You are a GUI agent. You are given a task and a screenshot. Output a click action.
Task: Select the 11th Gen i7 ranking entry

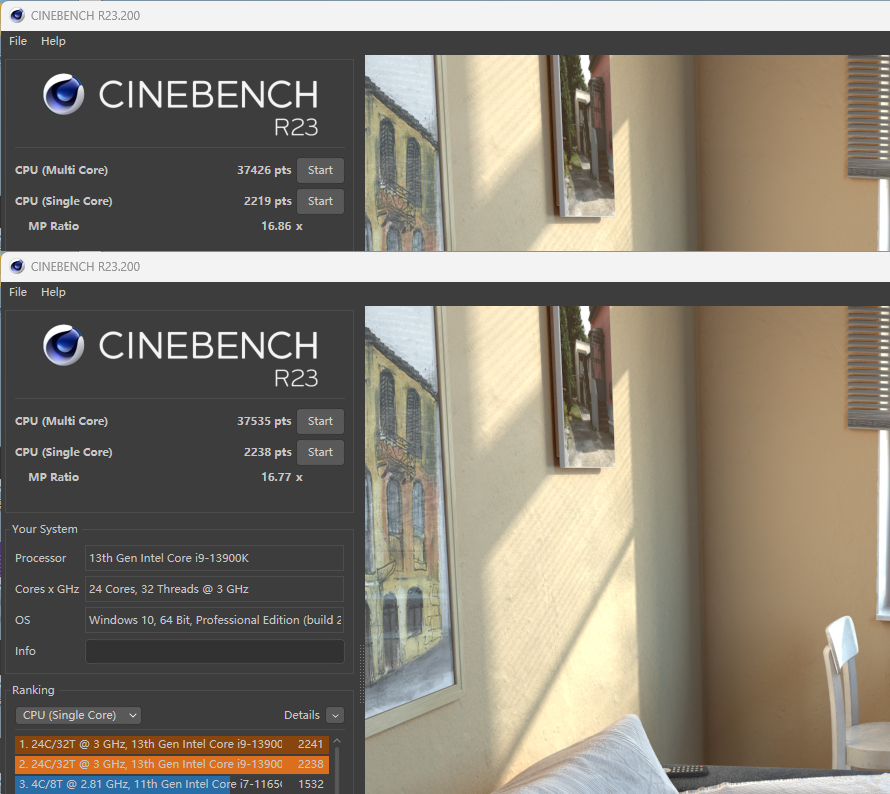pyautogui.click(x=171, y=784)
